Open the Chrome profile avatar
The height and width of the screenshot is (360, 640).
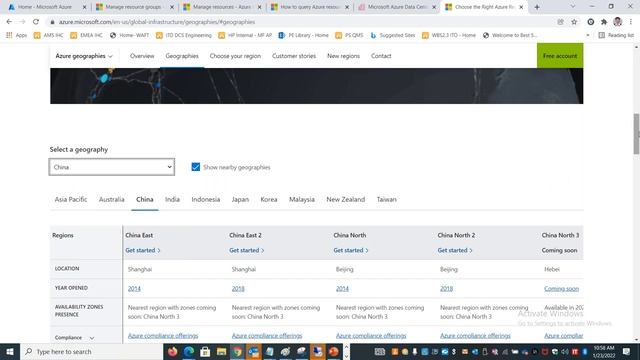pos(618,22)
